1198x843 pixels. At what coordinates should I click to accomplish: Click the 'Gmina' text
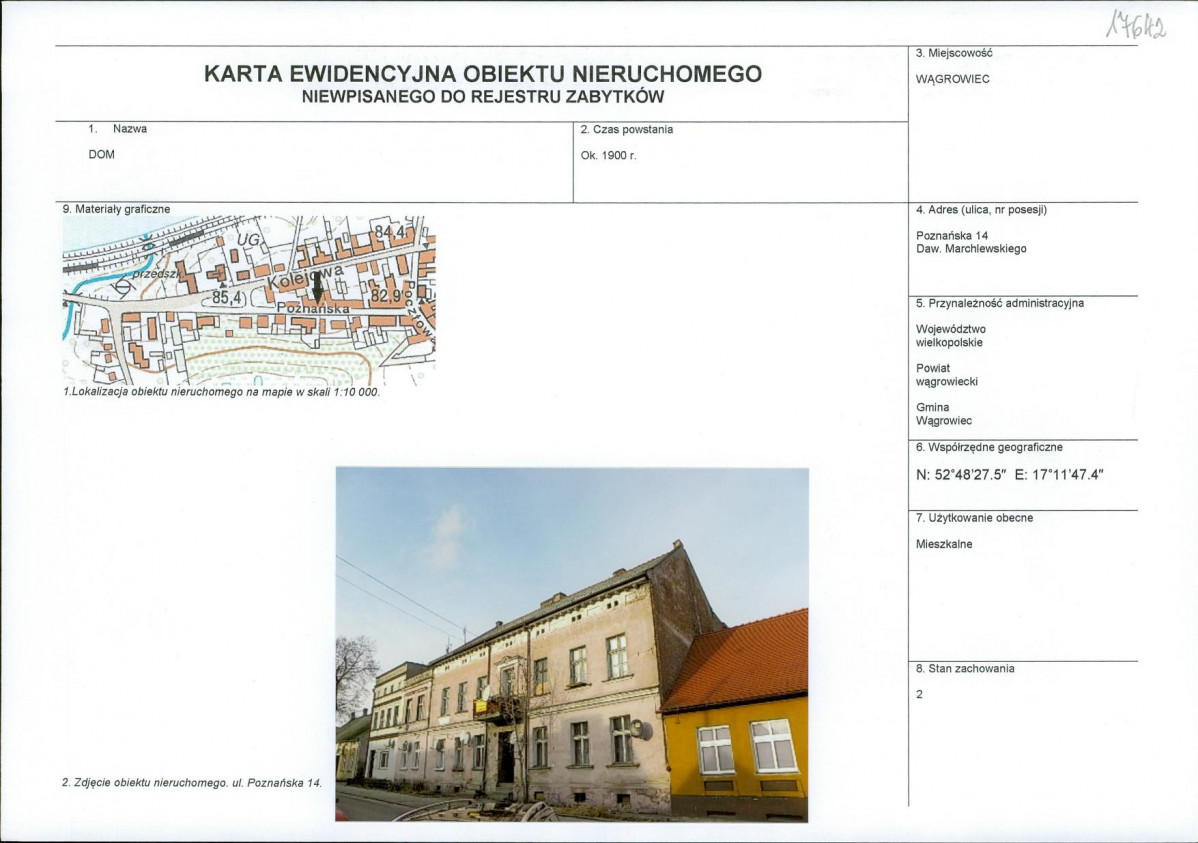coord(932,407)
